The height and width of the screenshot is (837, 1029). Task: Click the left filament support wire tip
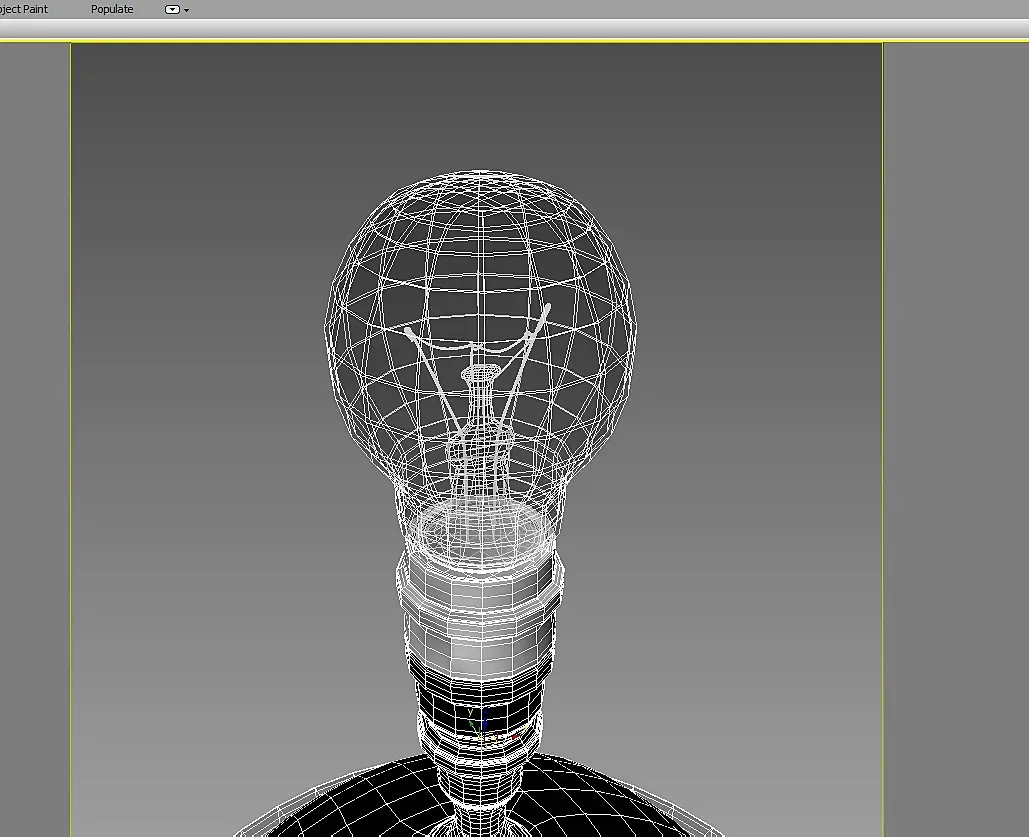408,329
